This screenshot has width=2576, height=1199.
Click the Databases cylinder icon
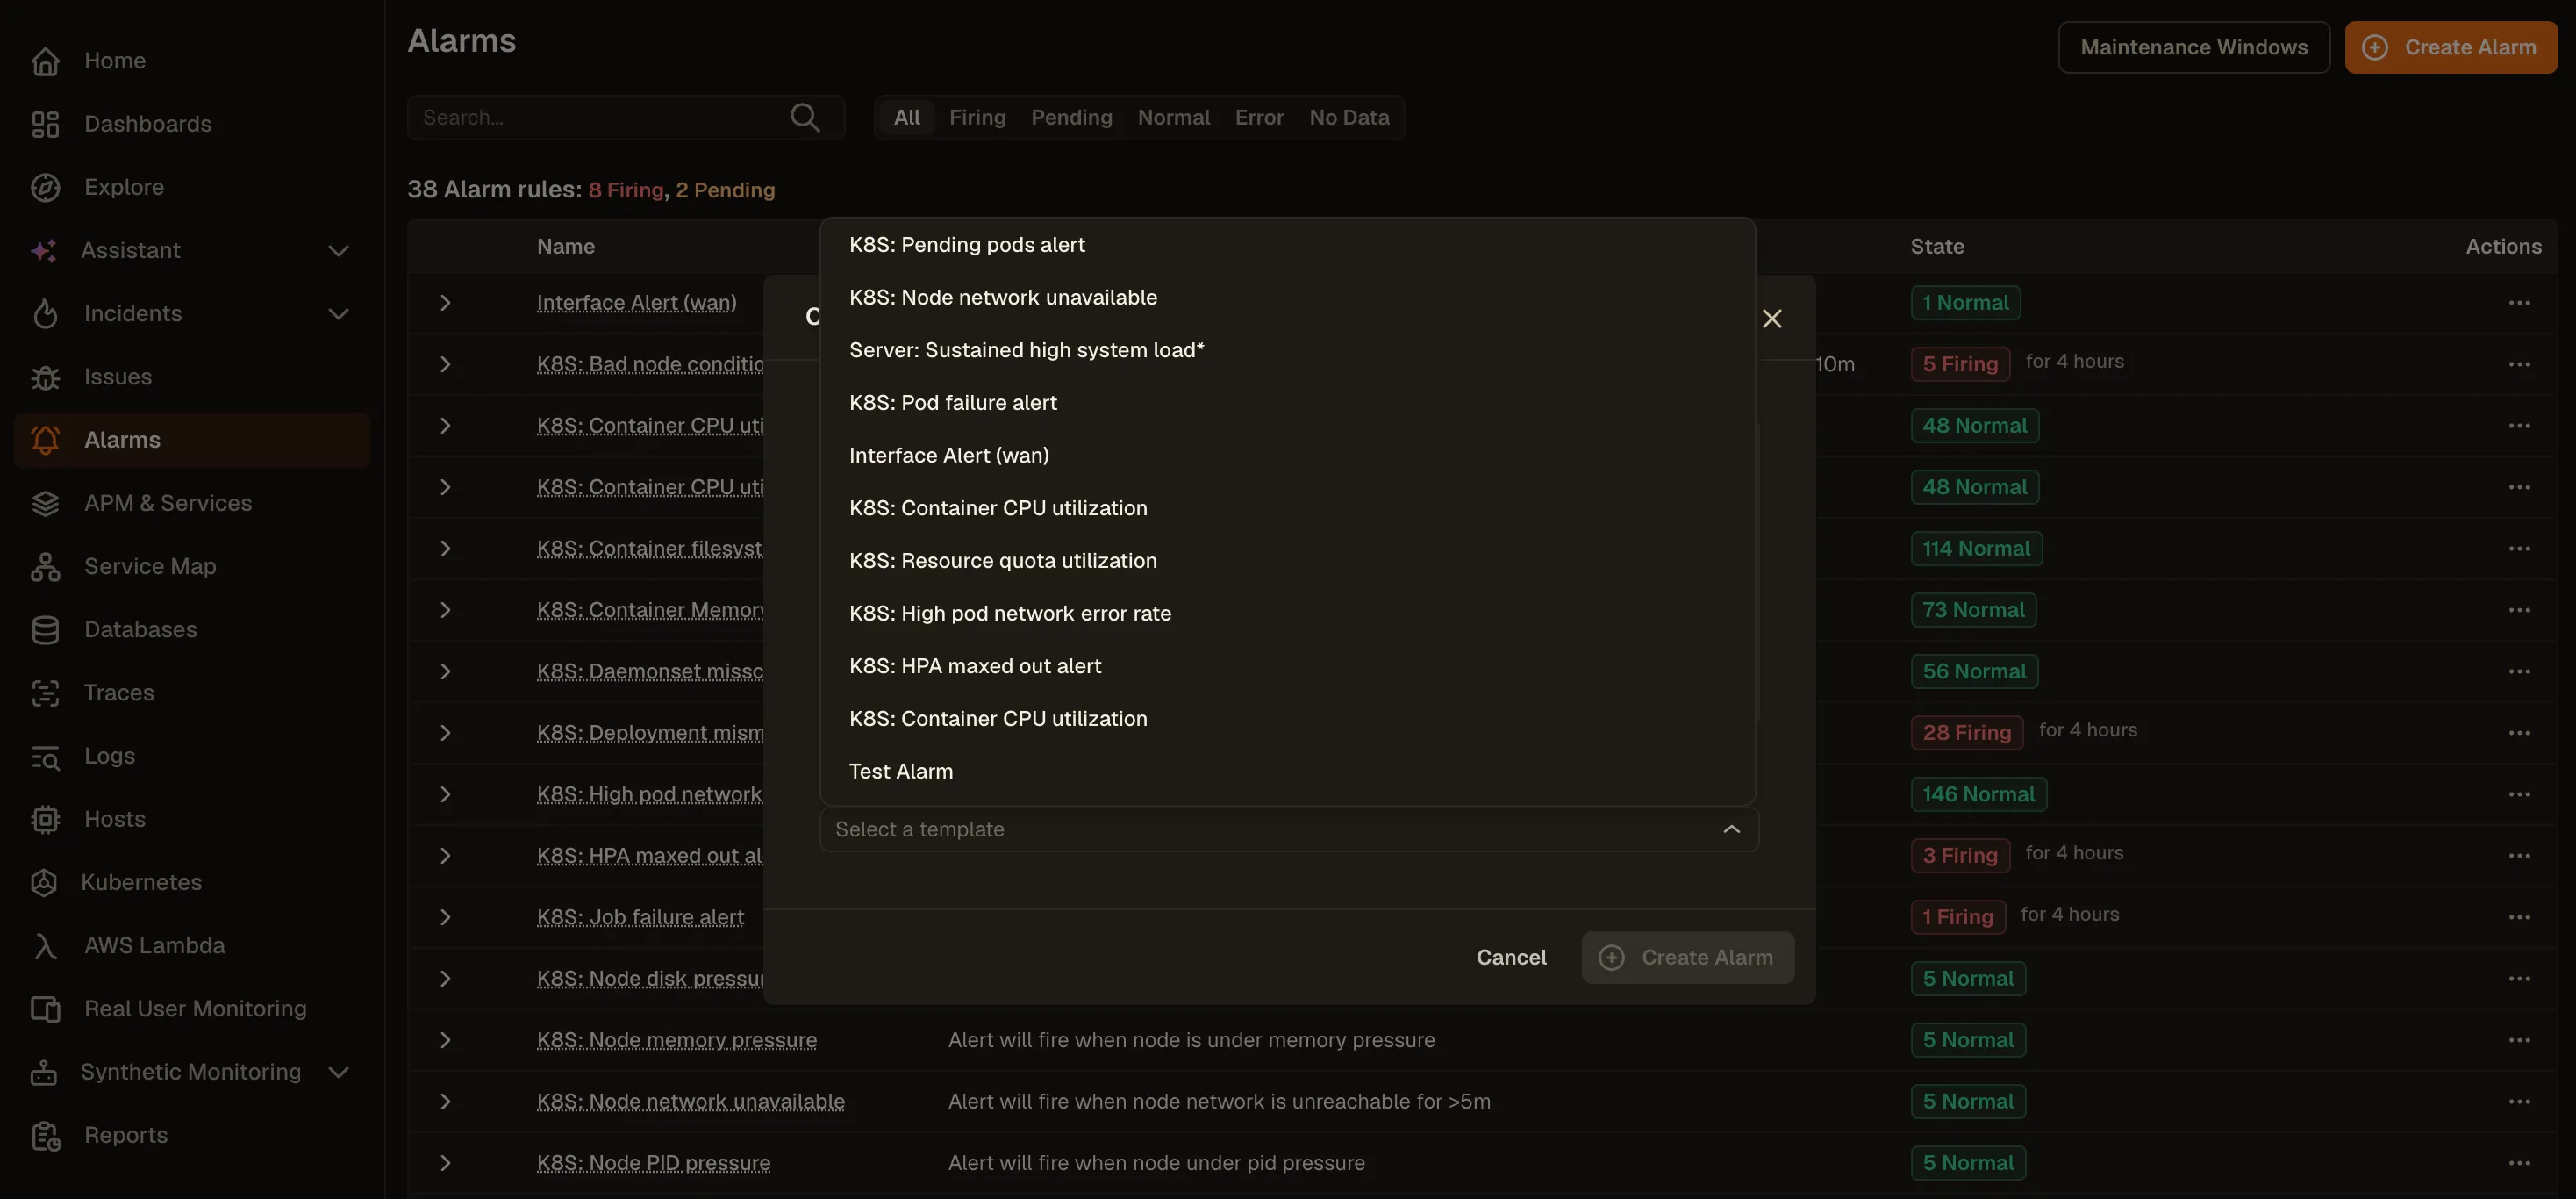(45, 630)
